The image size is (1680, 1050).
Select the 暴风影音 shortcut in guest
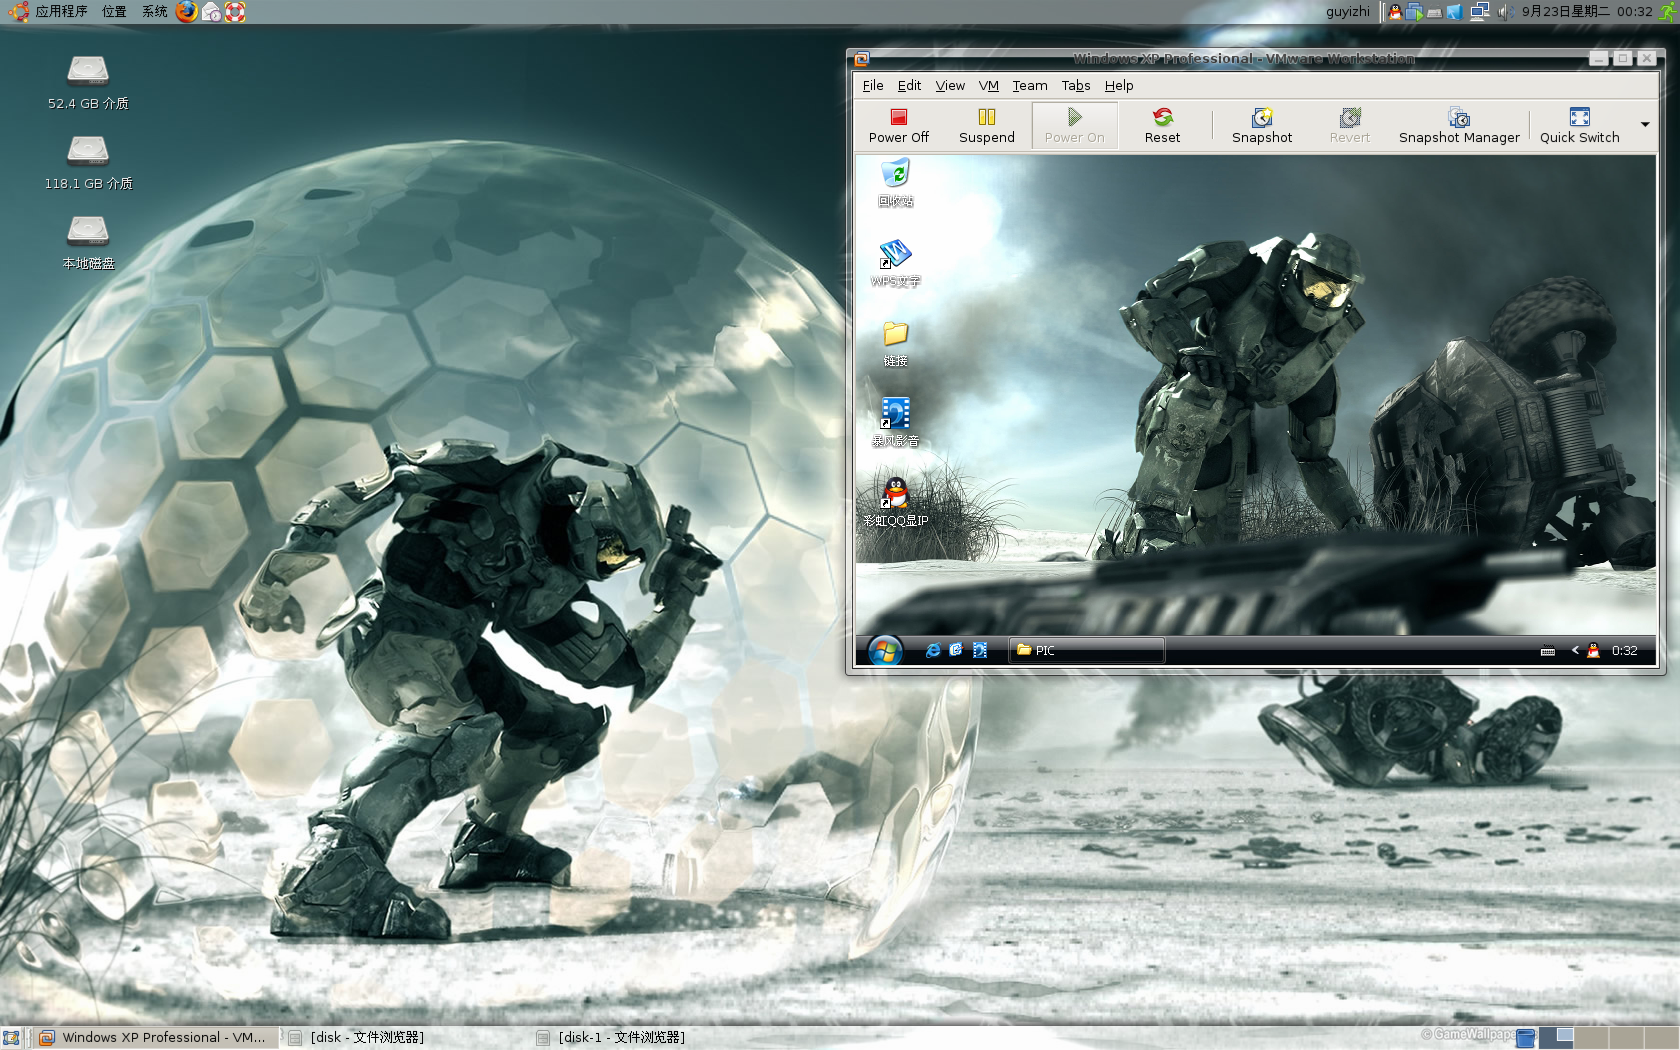[x=895, y=424]
